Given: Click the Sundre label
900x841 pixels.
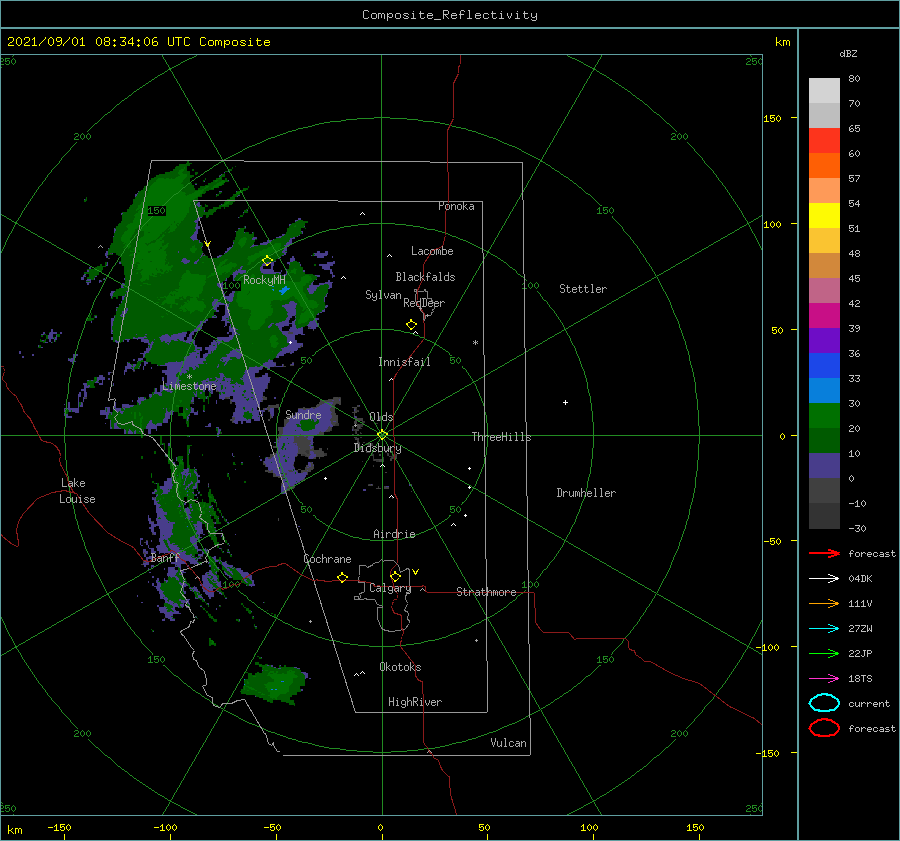Looking at the screenshot, I should coord(303,414).
